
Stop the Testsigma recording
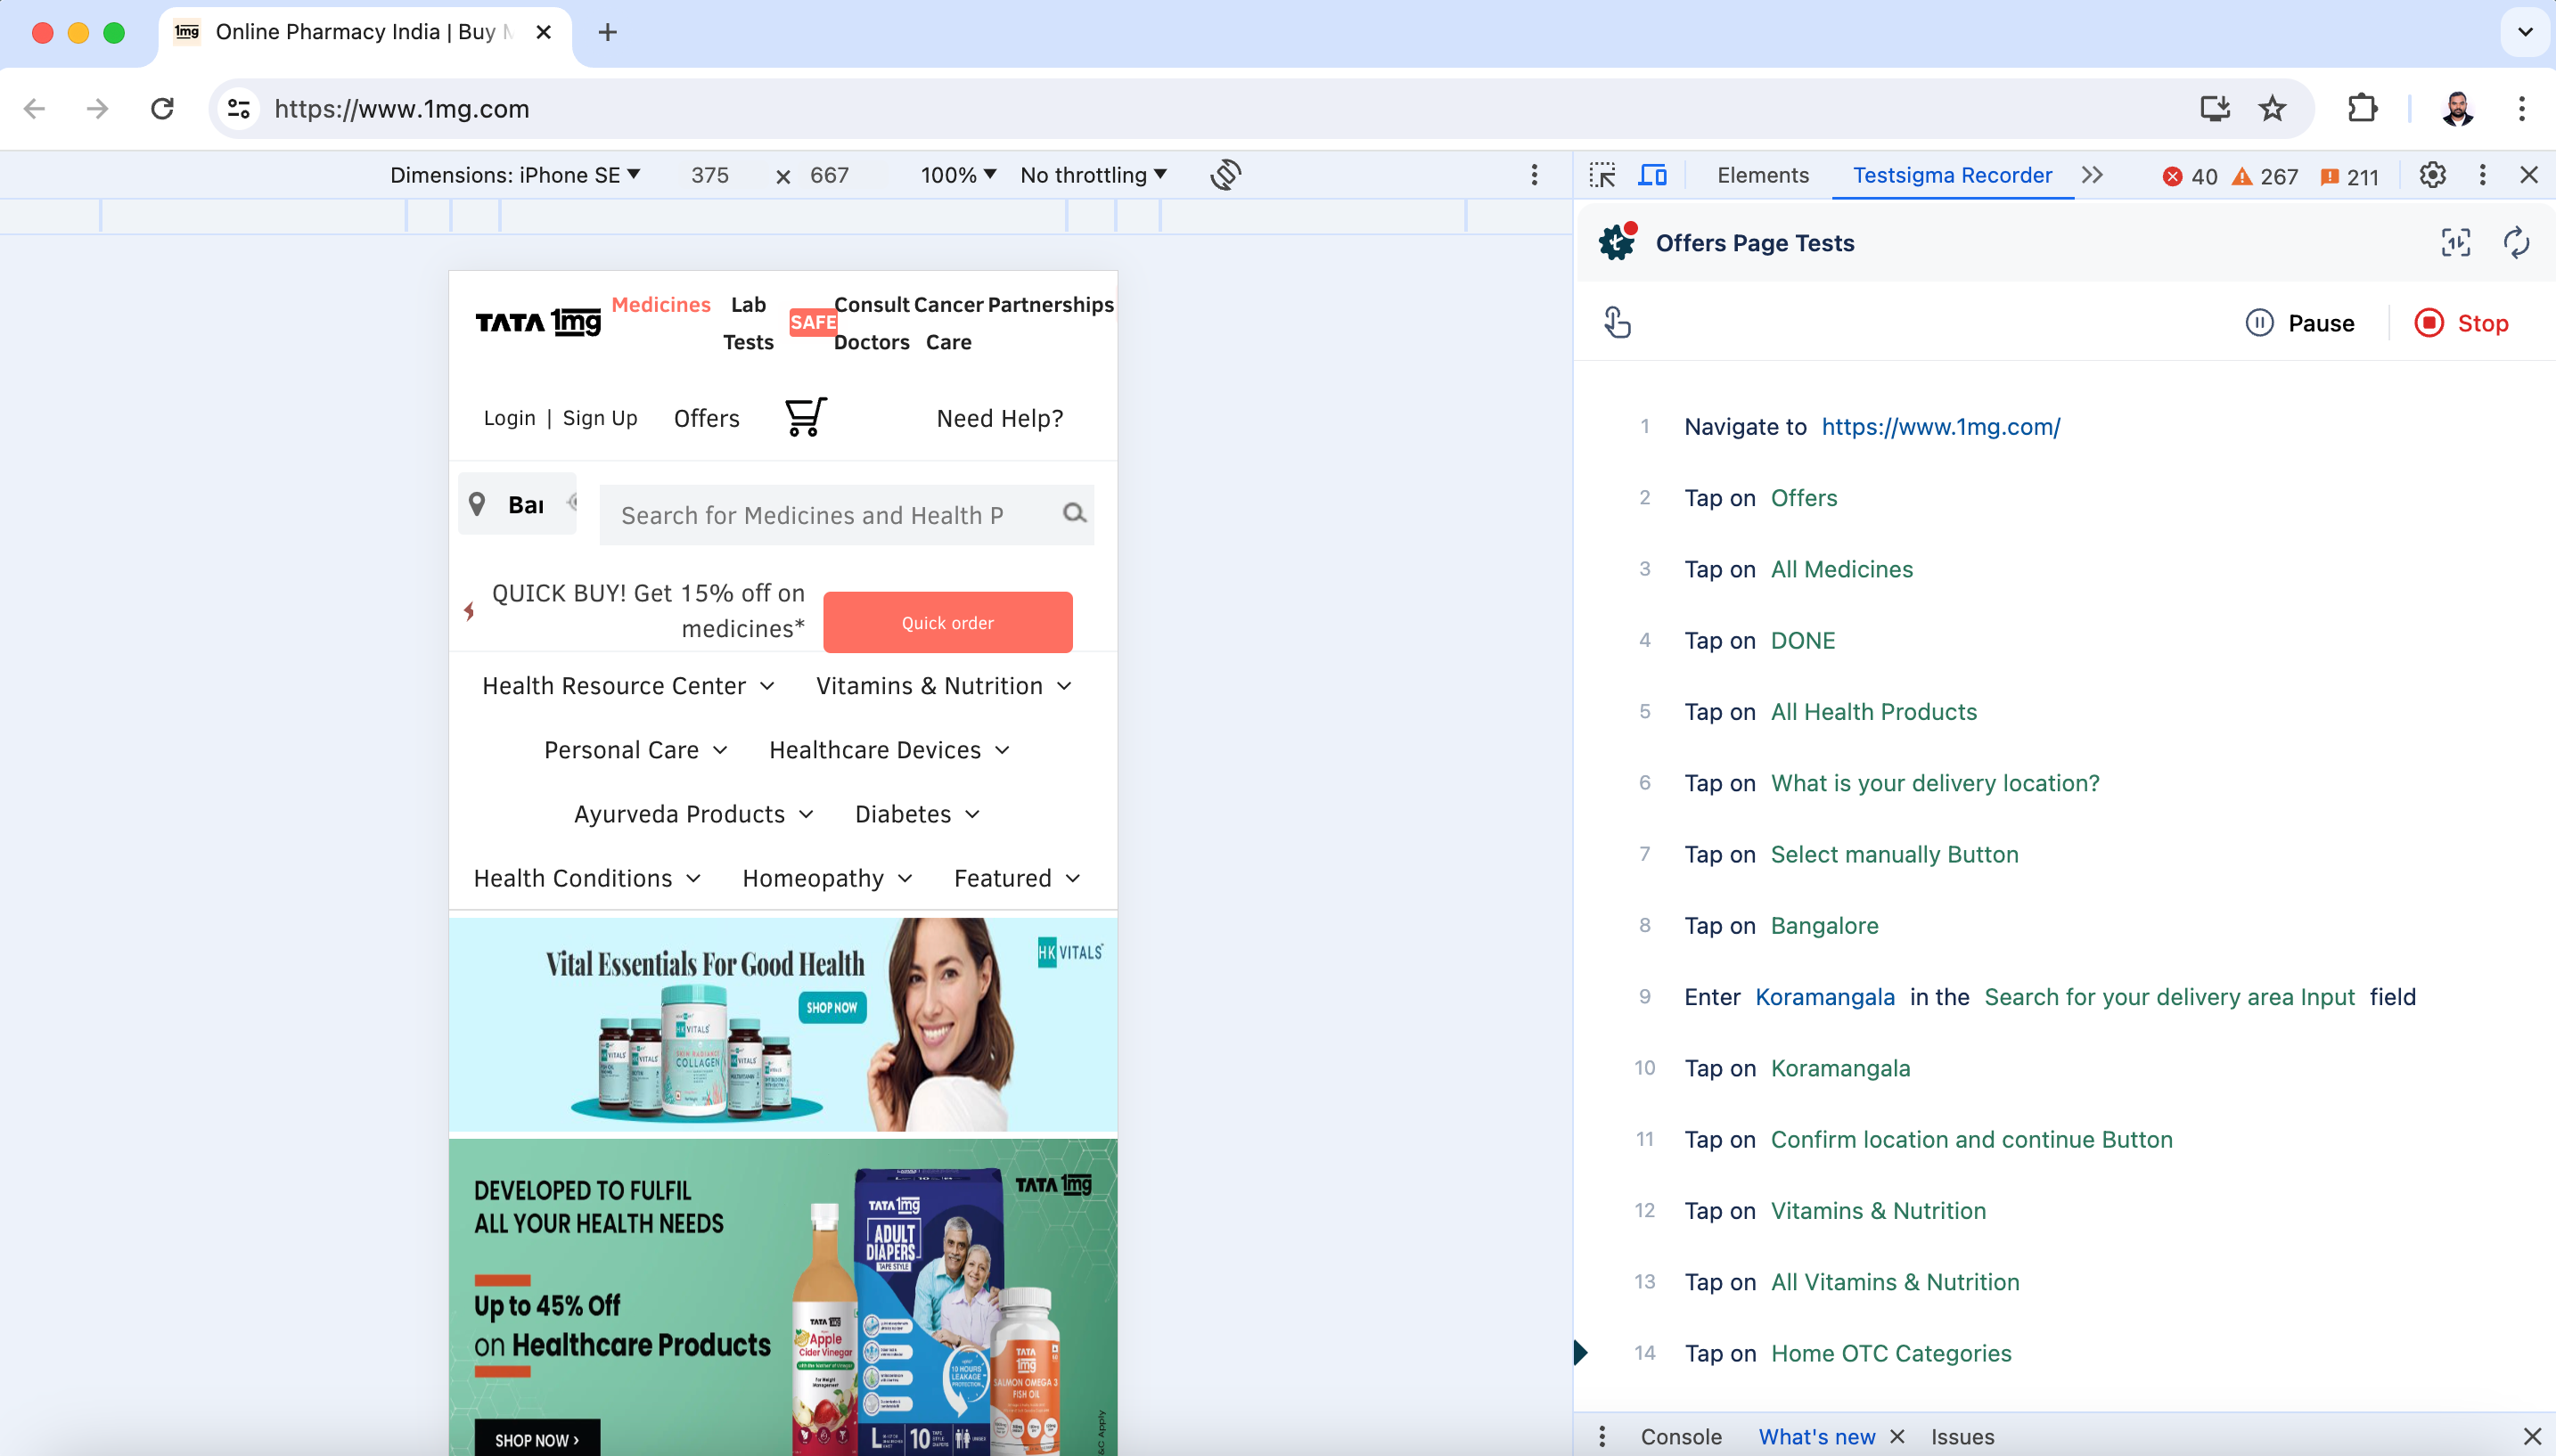[2462, 323]
